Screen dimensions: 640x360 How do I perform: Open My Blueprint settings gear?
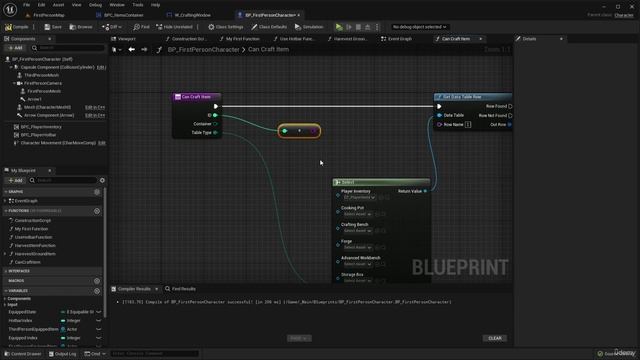click(102, 180)
